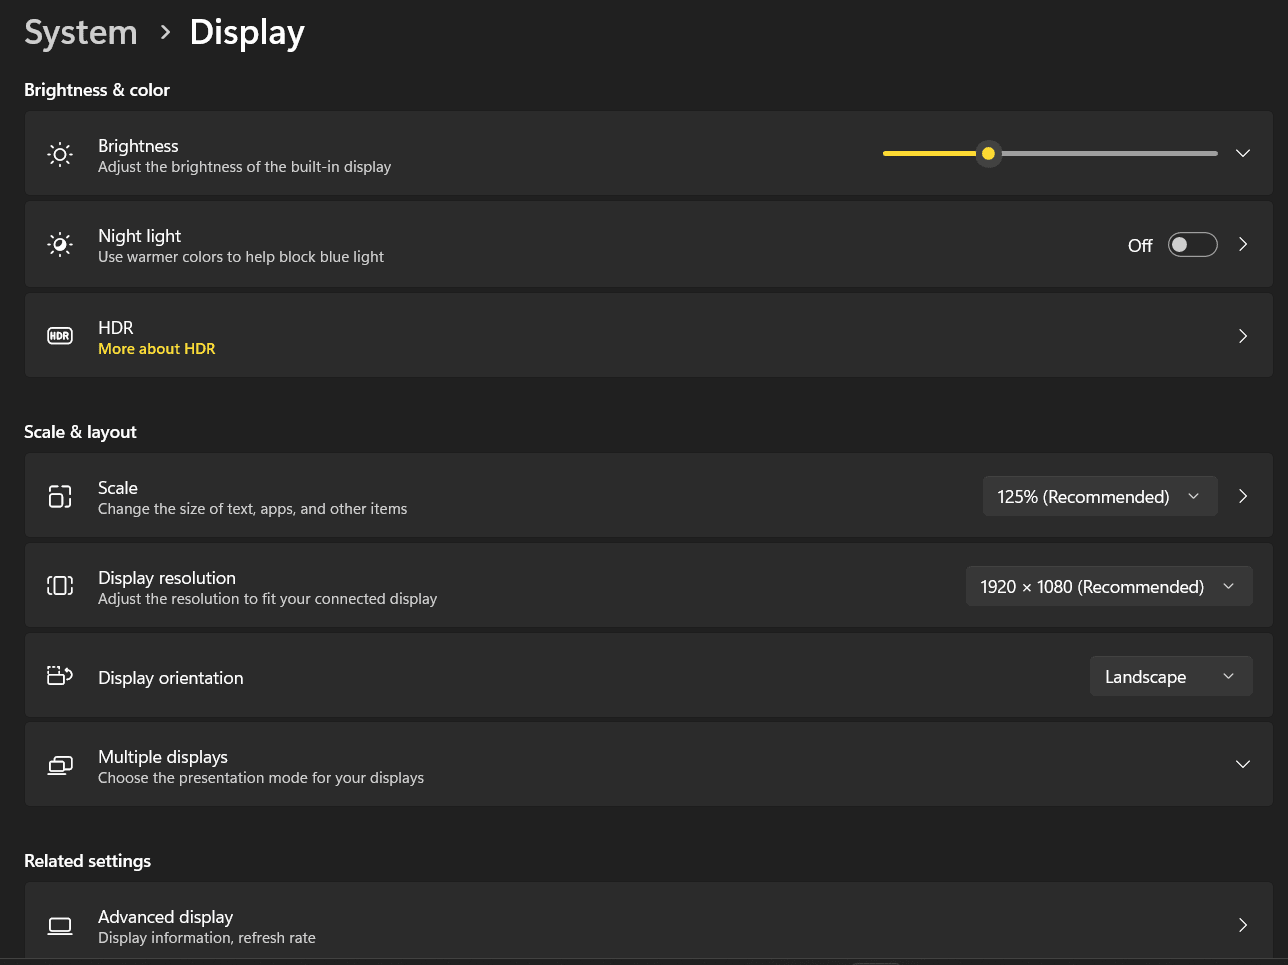Screen dimensions: 1288x965
Task: Open the Display orientation Landscape dropdown
Action: [1170, 676]
